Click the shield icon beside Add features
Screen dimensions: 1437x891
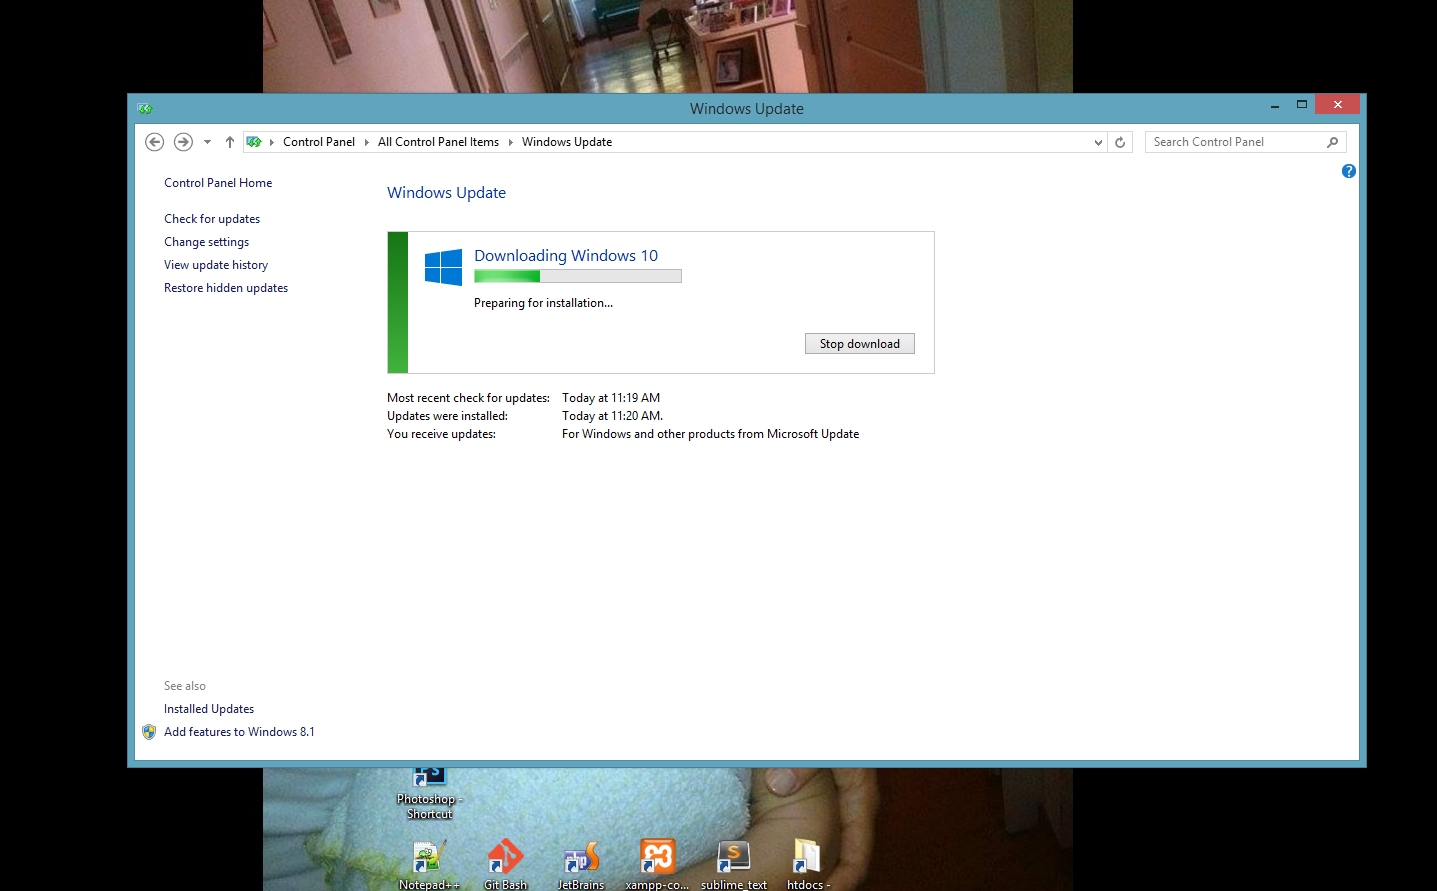click(149, 732)
